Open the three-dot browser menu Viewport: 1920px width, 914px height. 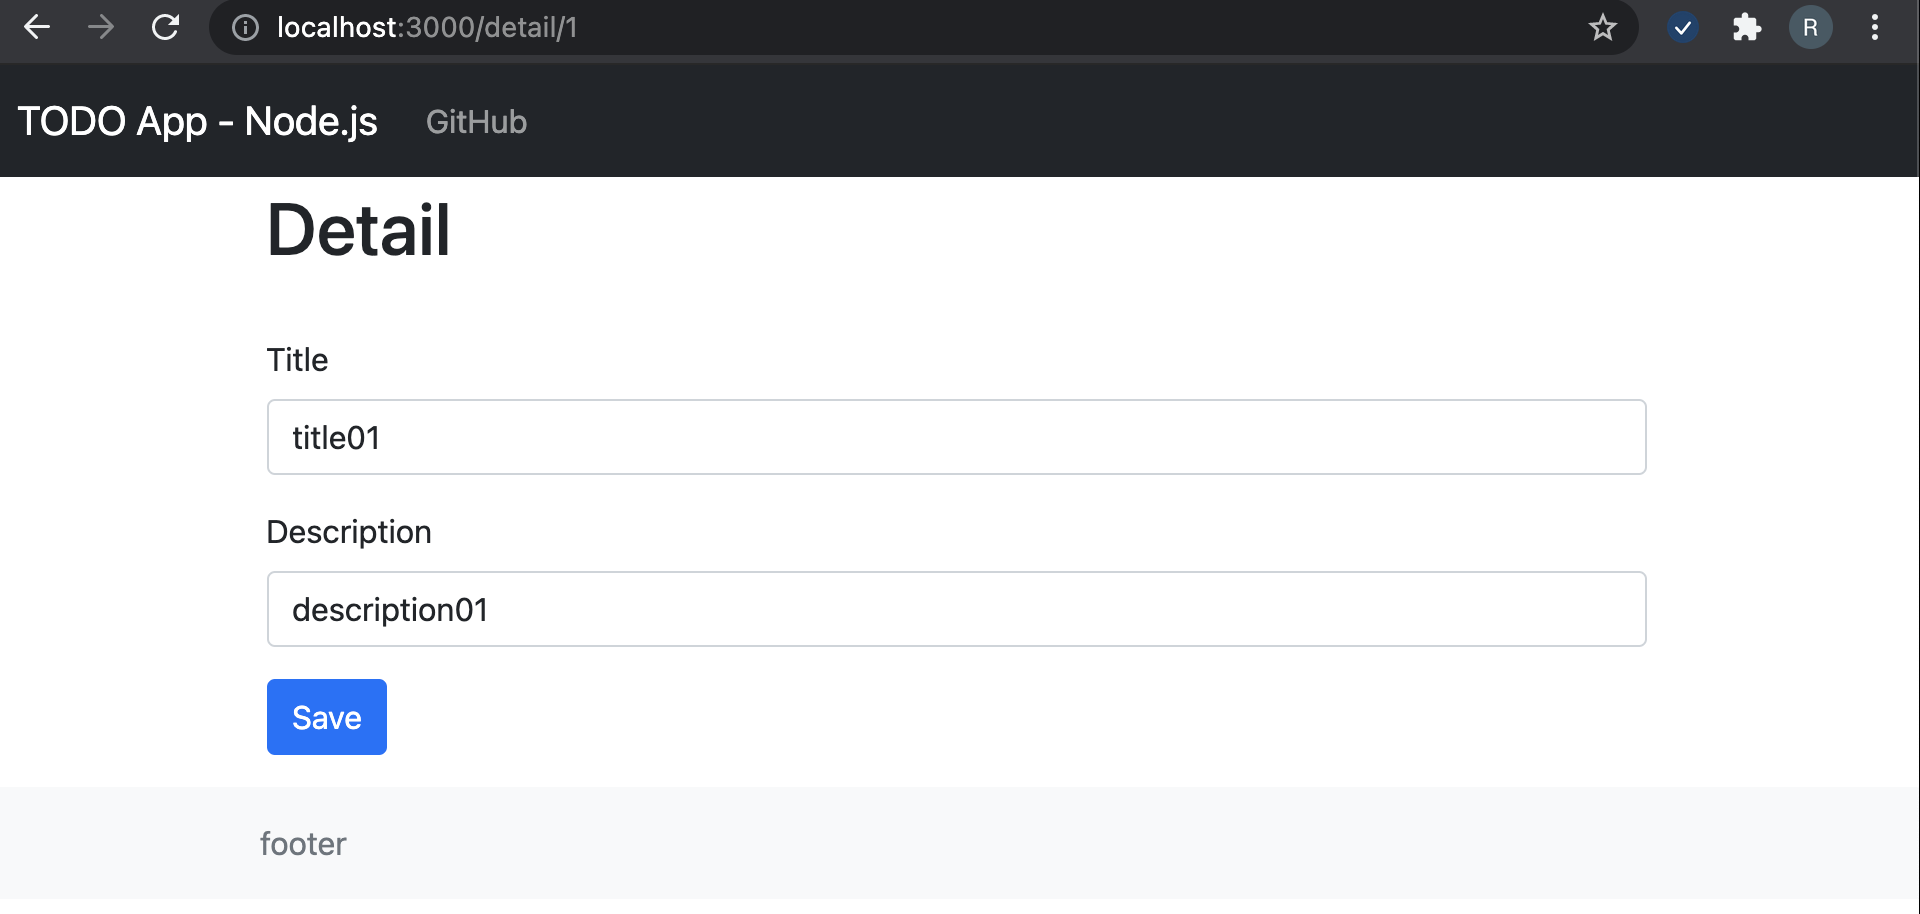click(1875, 27)
